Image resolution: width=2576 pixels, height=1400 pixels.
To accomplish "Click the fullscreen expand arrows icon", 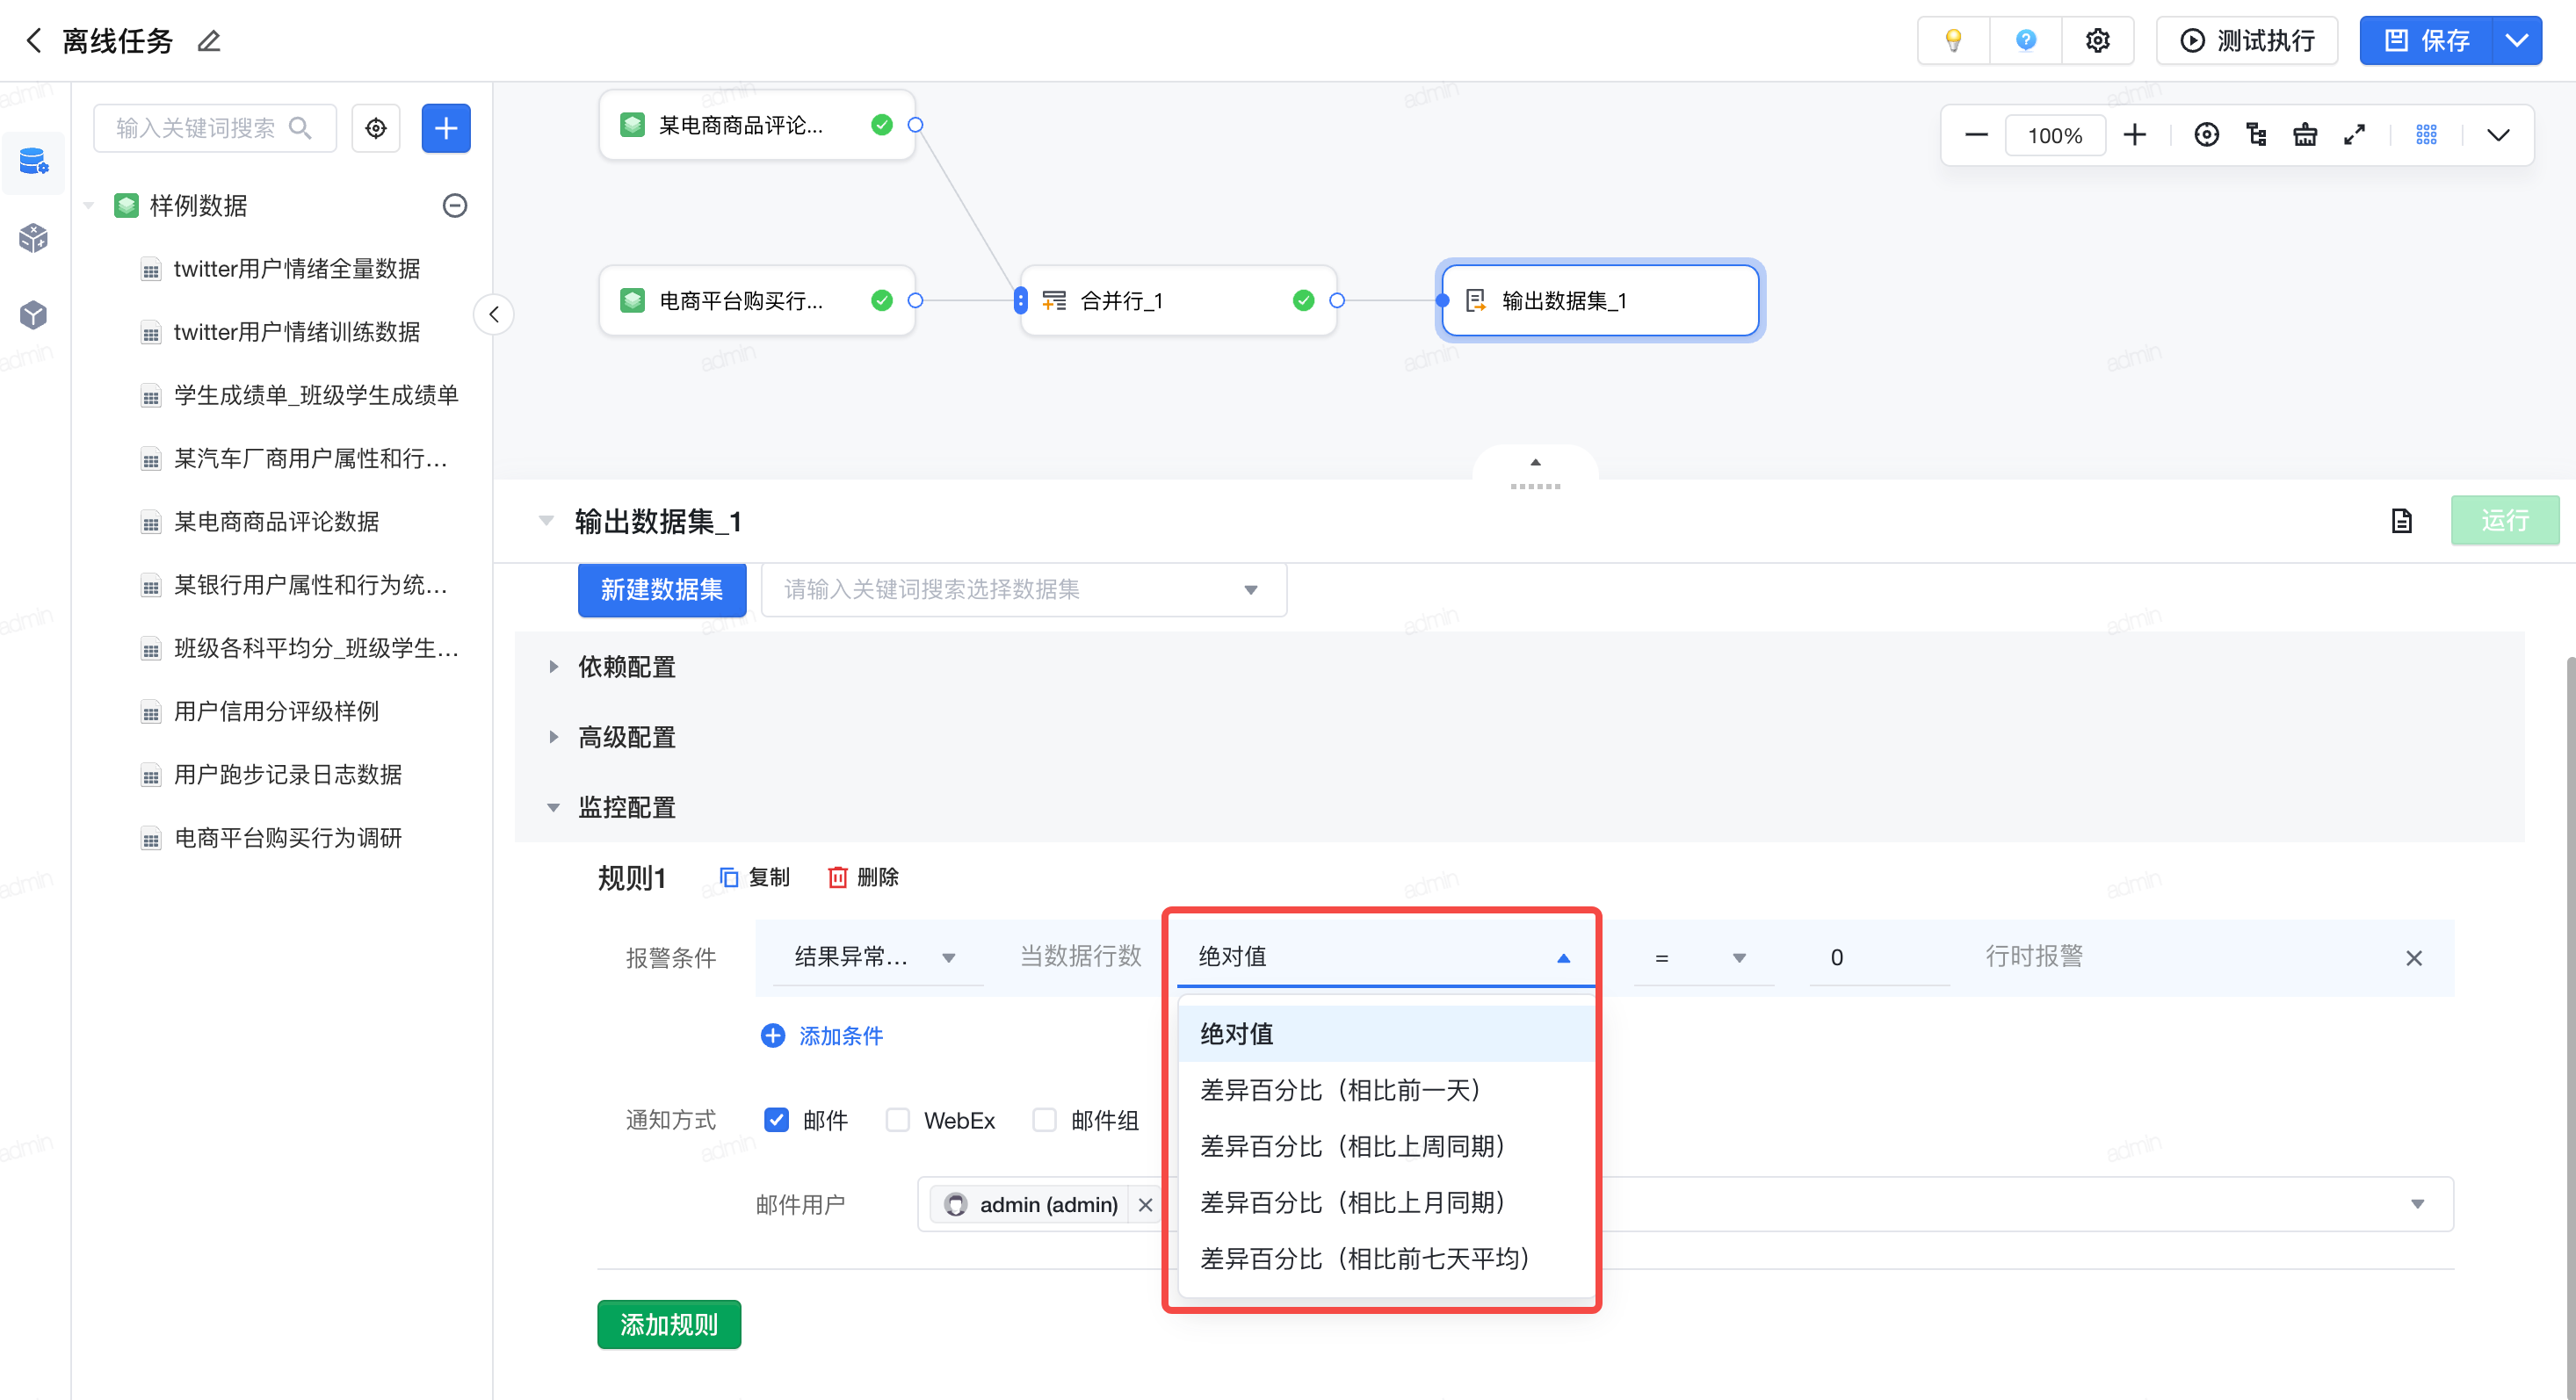I will point(2354,135).
